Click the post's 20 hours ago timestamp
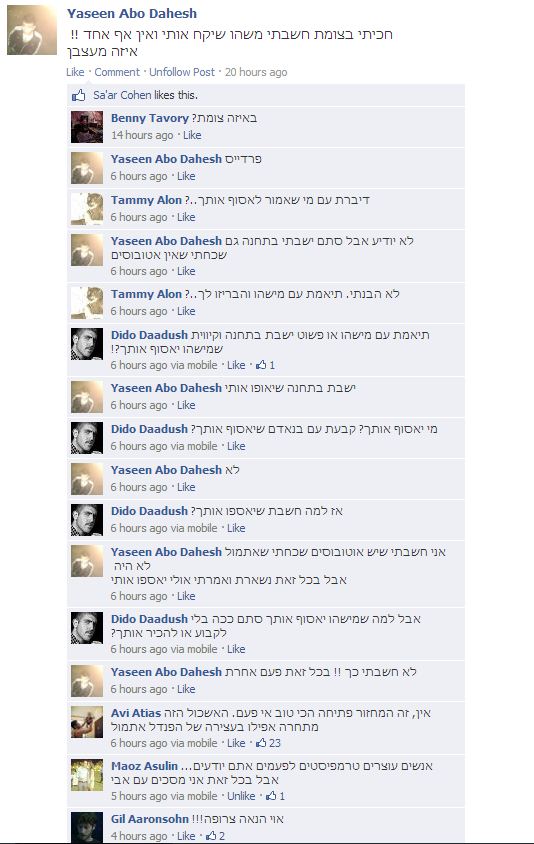Image resolution: width=534 pixels, height=844 pixels. click(x=256, y=72)
